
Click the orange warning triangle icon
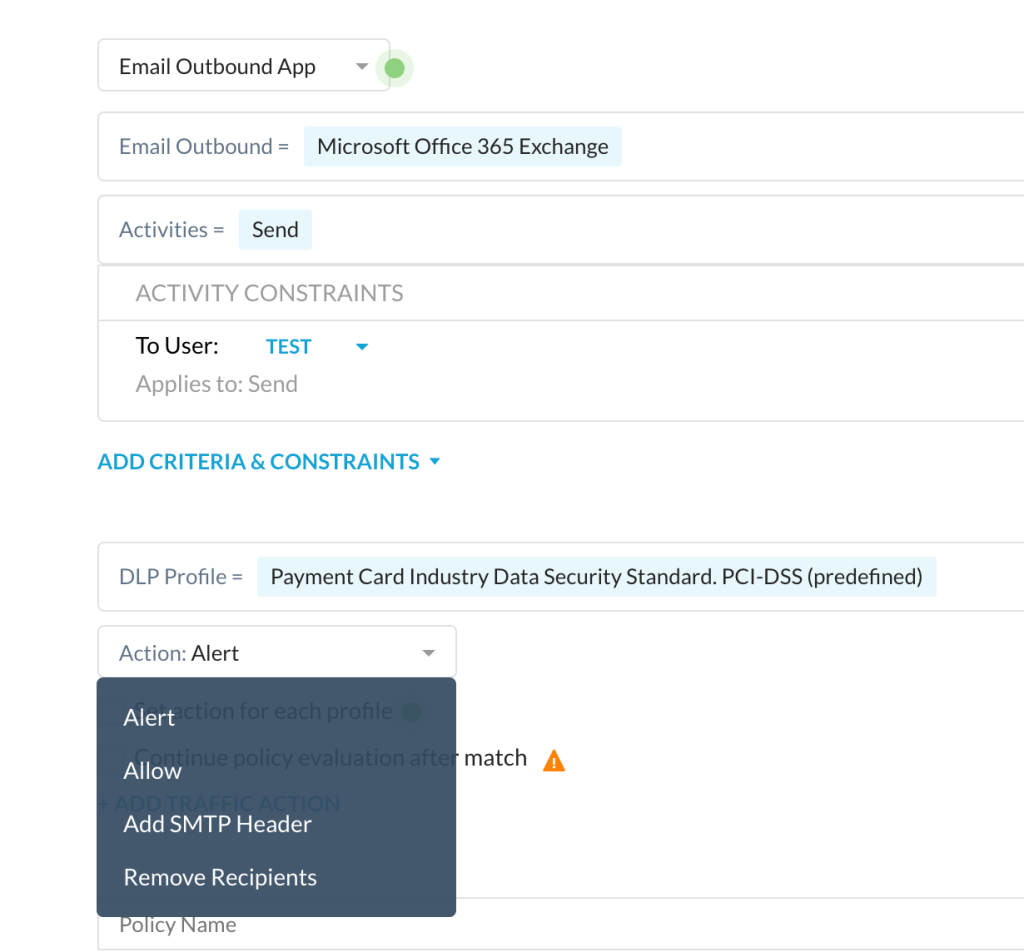pos(554,761)
